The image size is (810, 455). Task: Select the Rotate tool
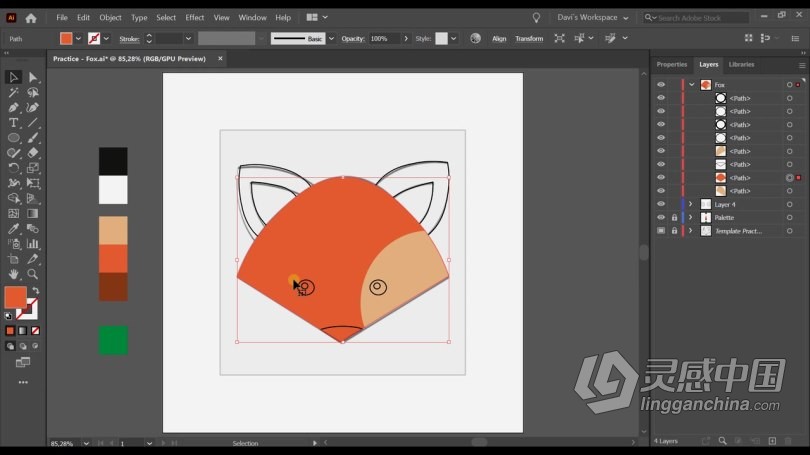pyautogui.click(x=13, y=168)
